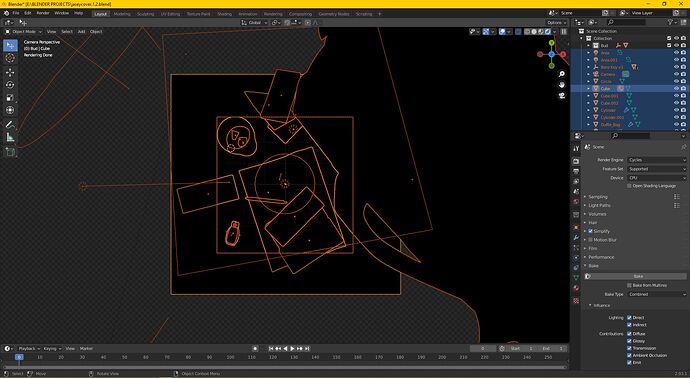Click the Bake button
The image size is (690, 378).
635,276
